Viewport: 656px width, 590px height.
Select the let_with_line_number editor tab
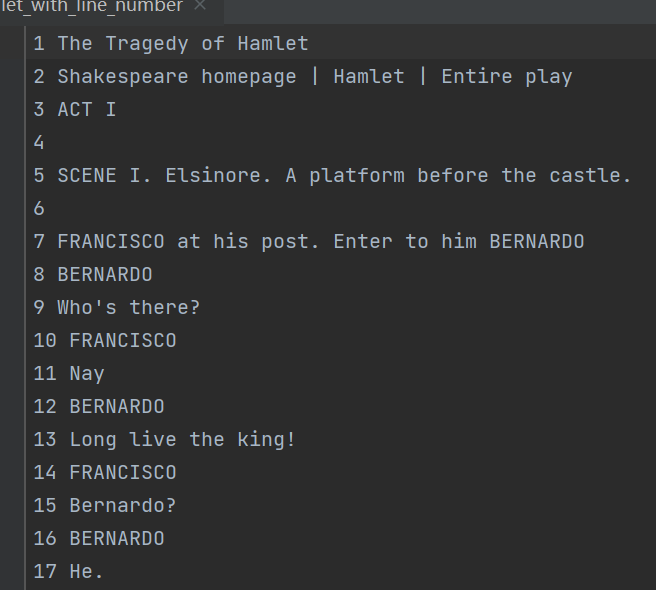(92, 7)
